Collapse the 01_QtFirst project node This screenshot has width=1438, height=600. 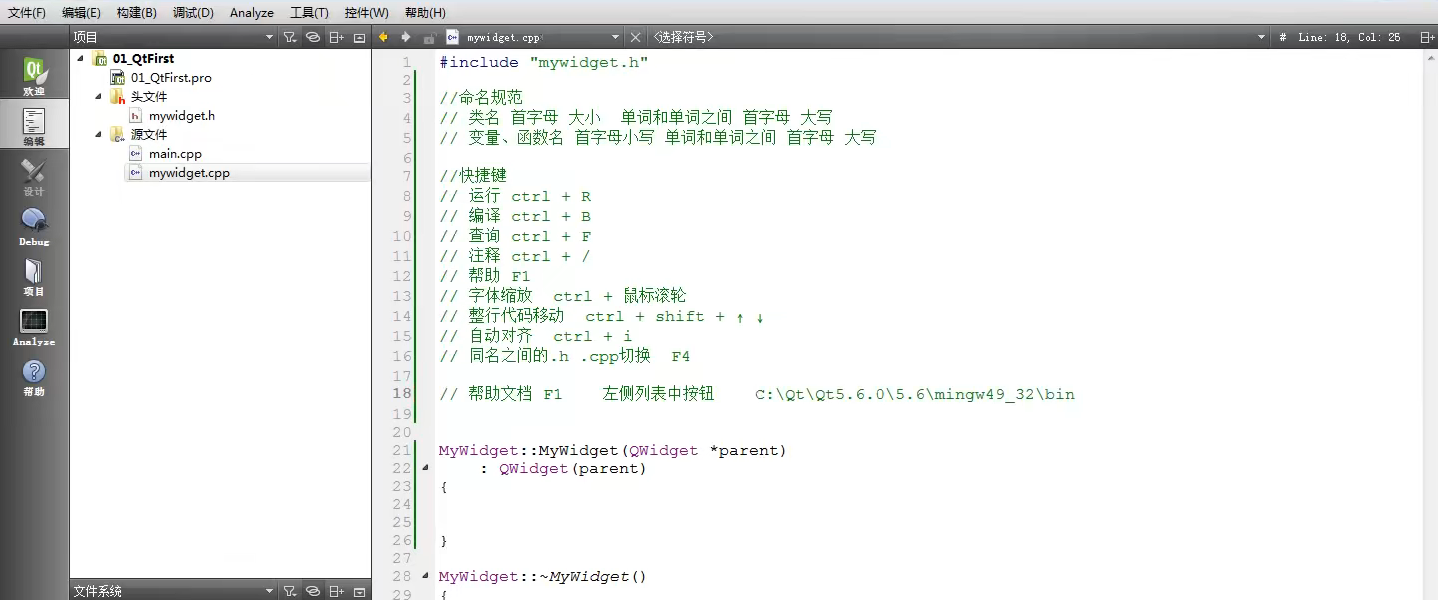coord(80,58)
